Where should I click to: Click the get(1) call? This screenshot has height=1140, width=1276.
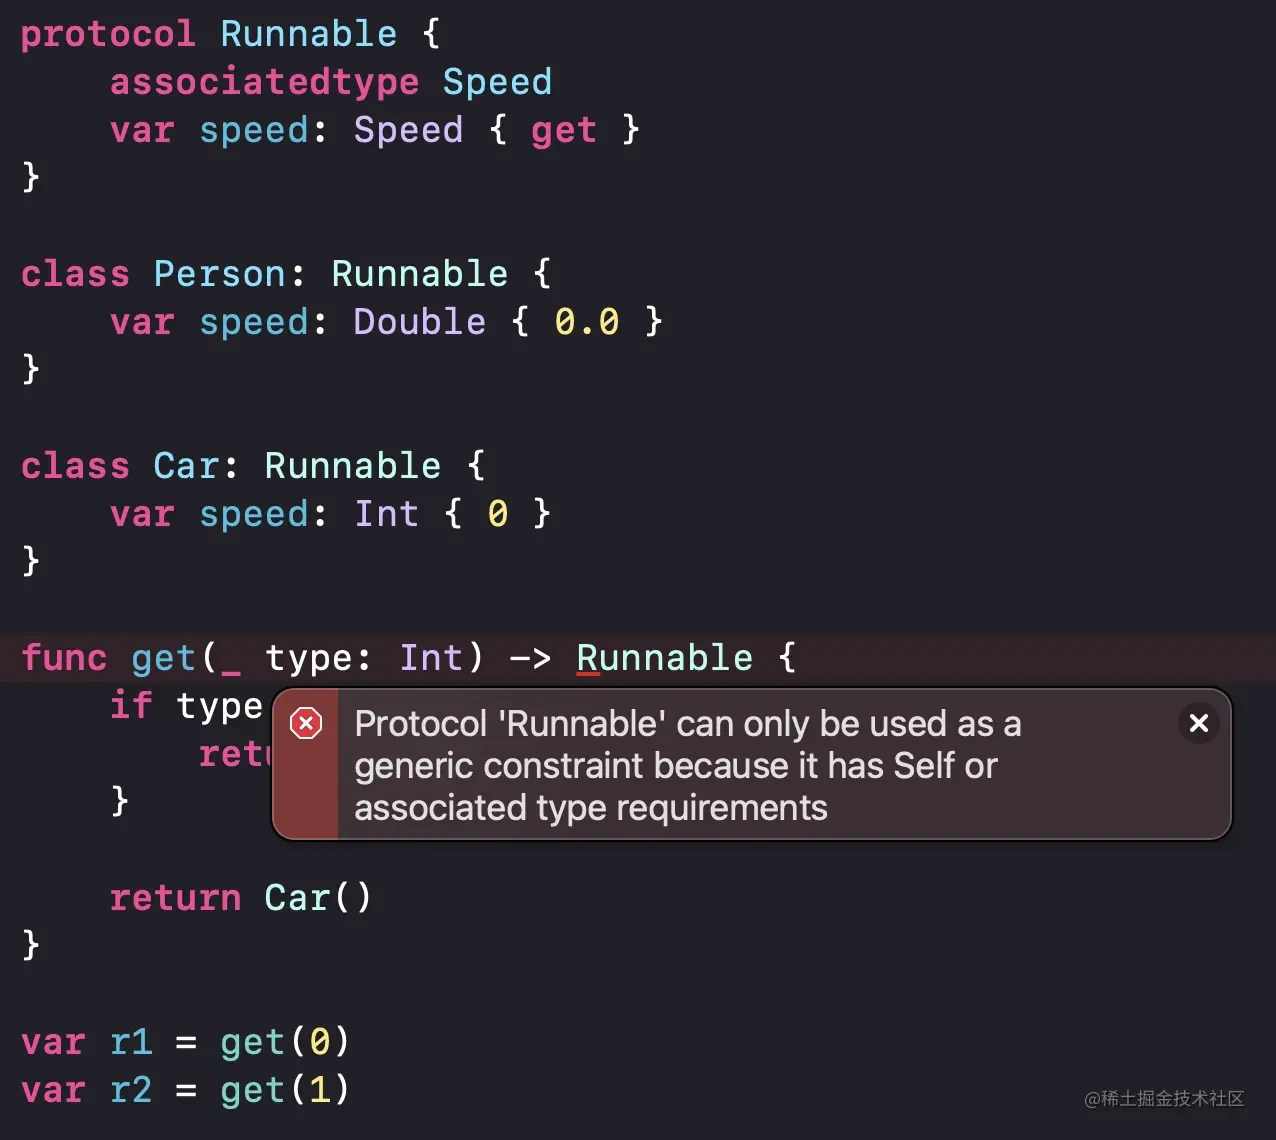[x=285, y=1090]
